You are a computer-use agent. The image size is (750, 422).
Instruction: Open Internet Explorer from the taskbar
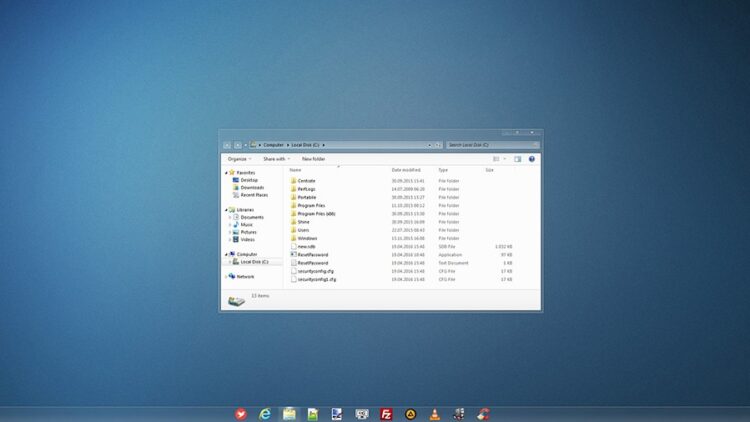(x=265, y=413)
